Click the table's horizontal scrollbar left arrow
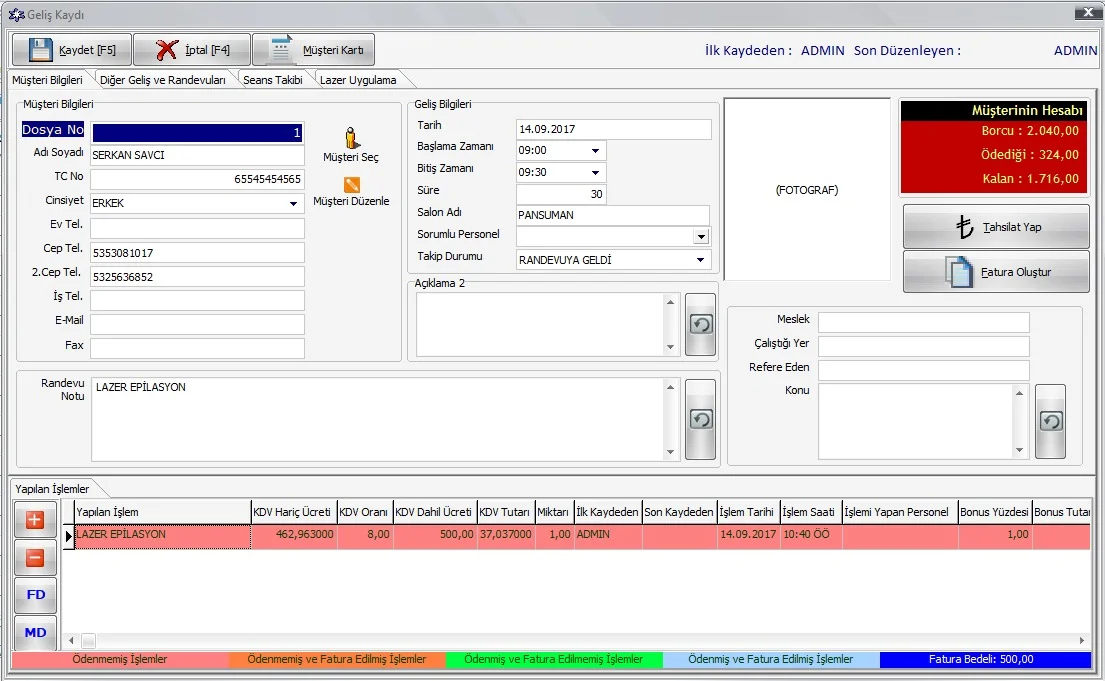The height and width of the screenshot is (681, 1105). (71, 641)
